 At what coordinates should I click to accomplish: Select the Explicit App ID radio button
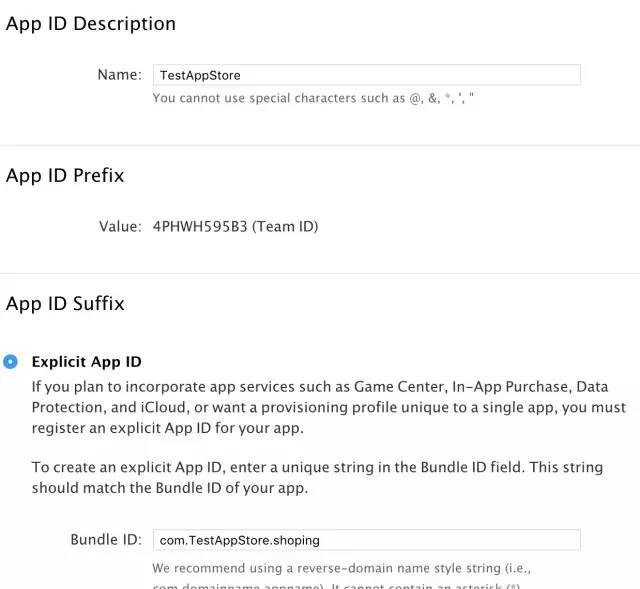click(x=10, y=362)
